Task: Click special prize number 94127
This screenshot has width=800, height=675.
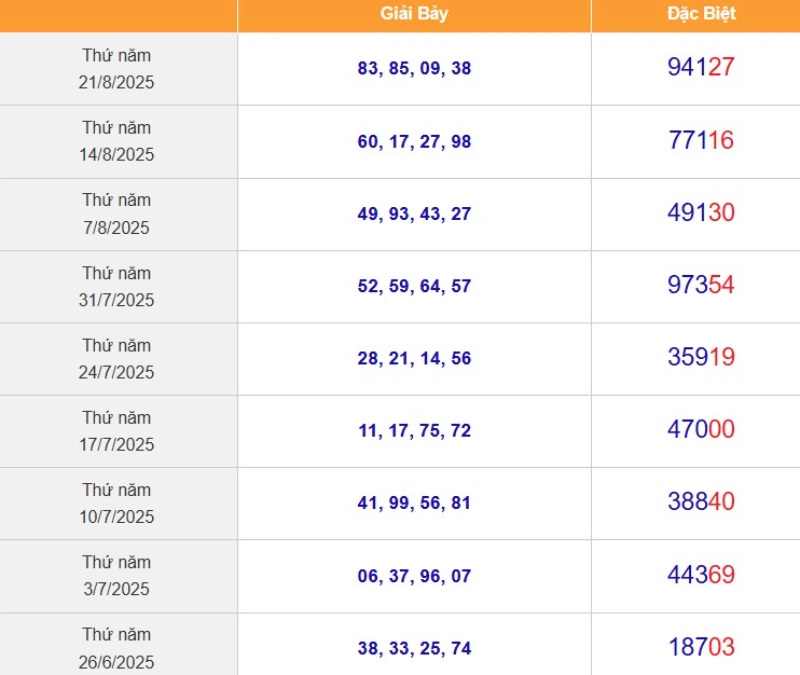Action: click(701, 68)
